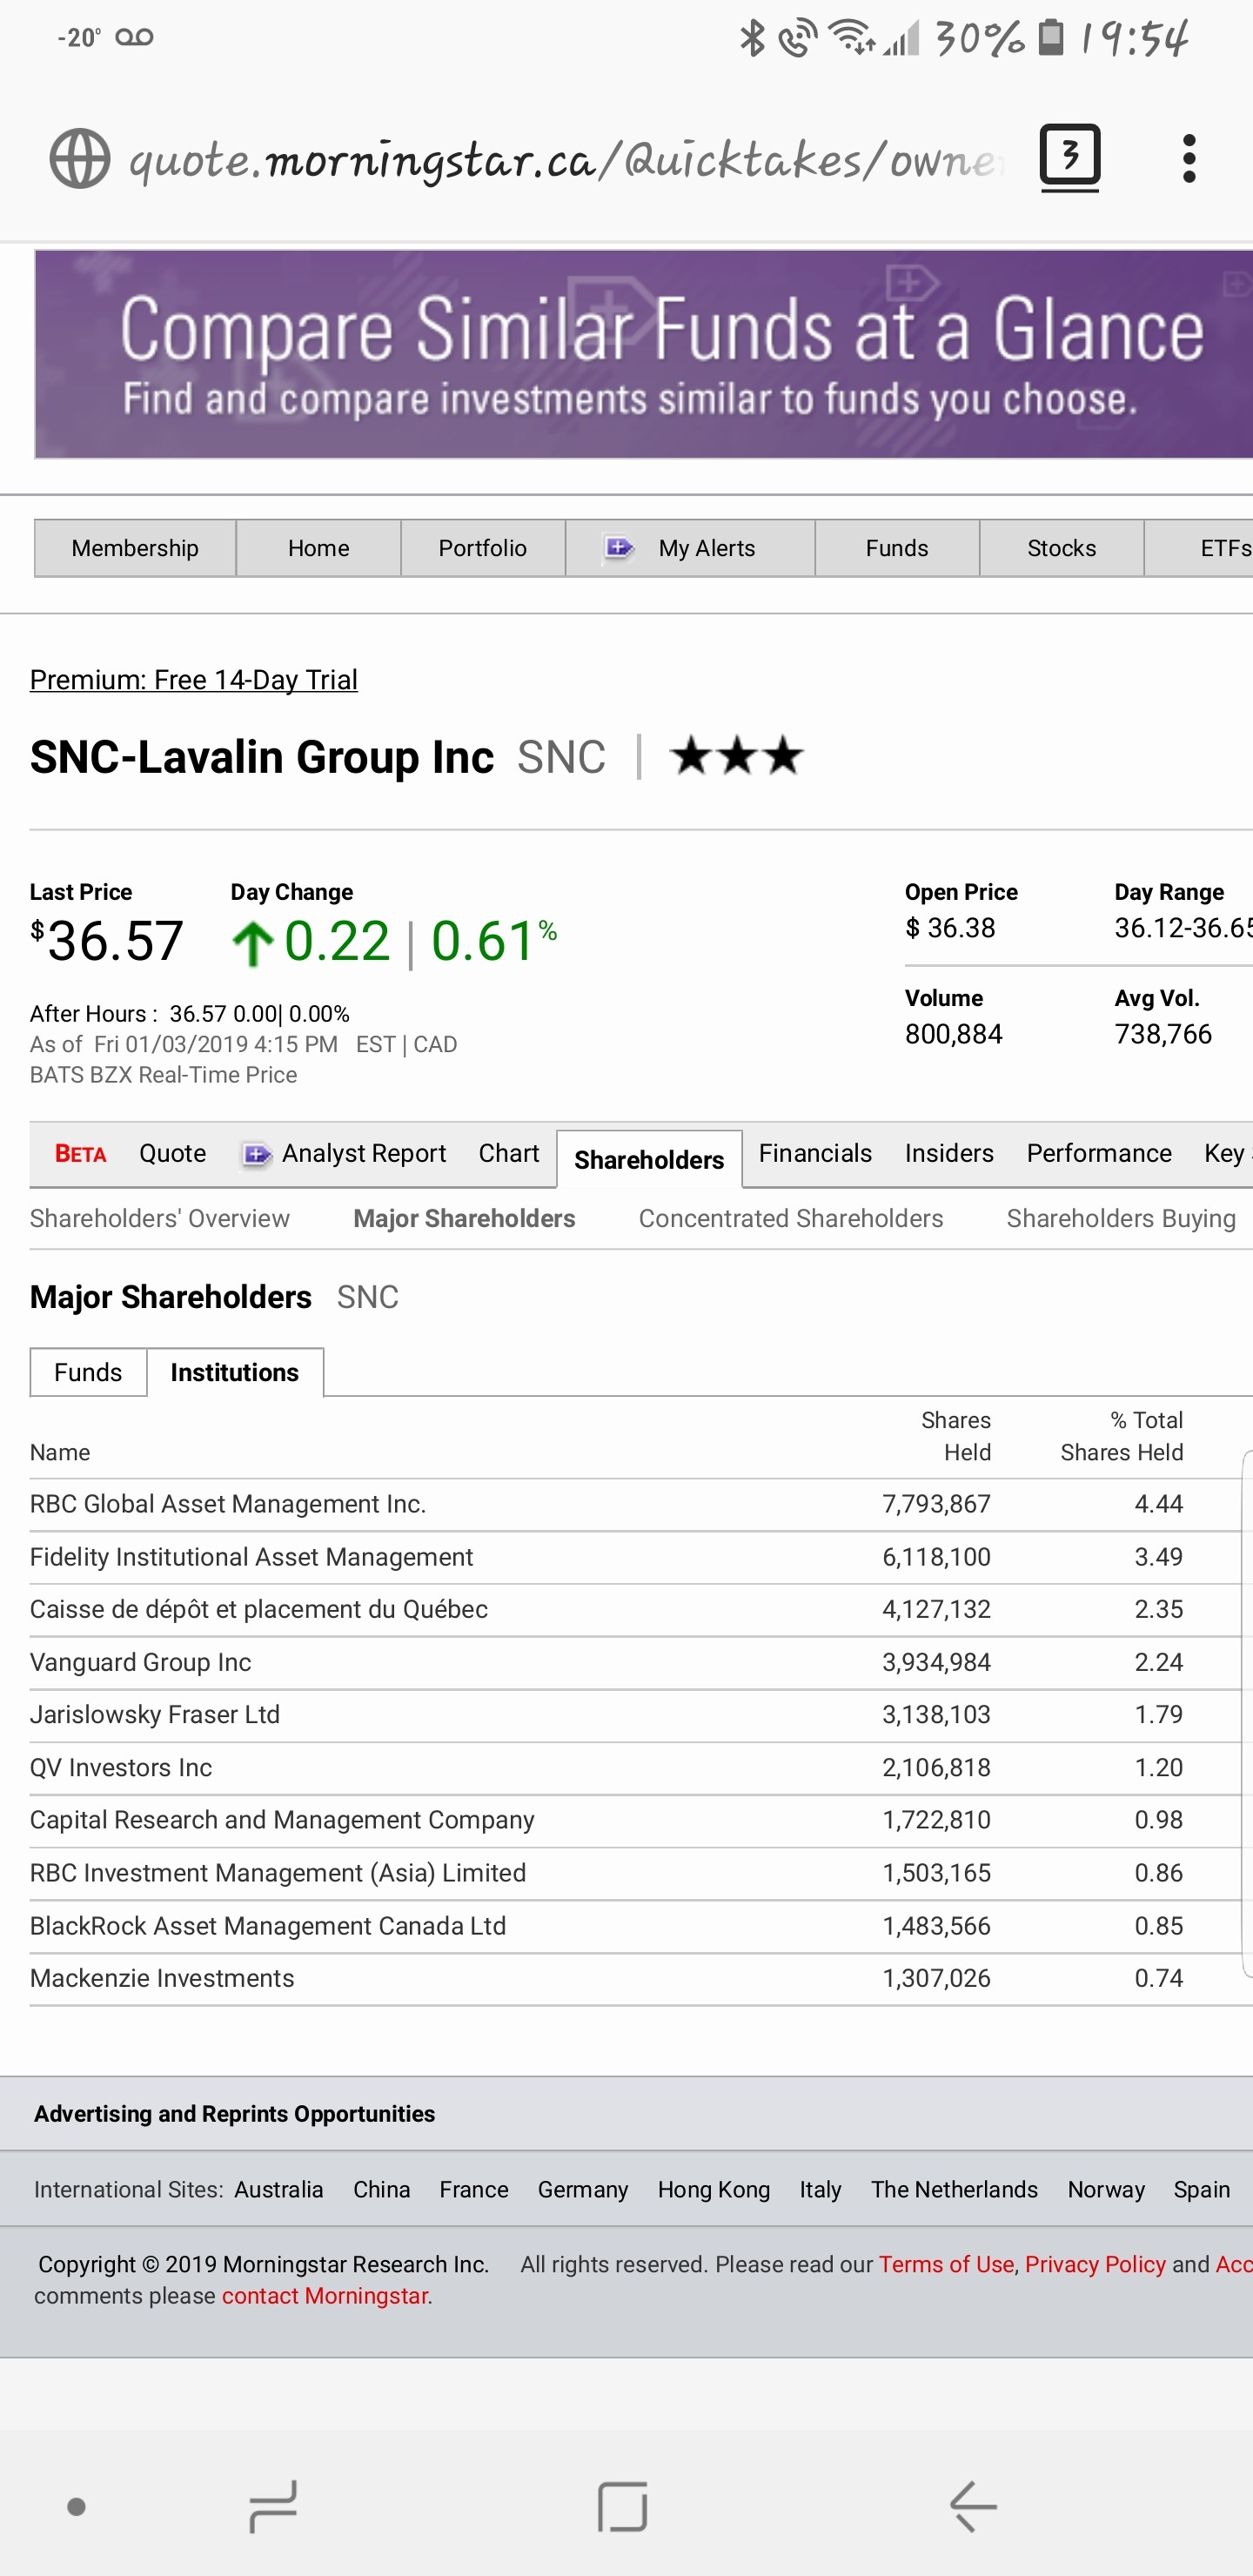Click Premium: Free 14-Day Trial link

[x=194, y=680]
